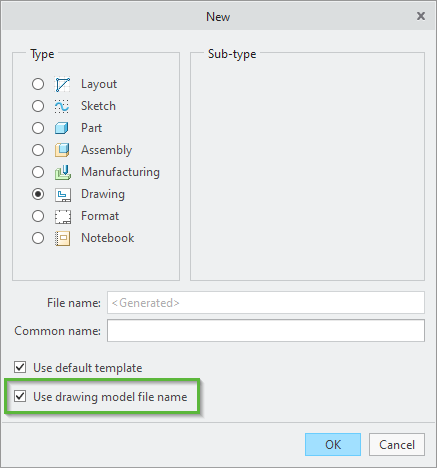Uncheck Use default template

pyautogui.click(x=20, y=367)
